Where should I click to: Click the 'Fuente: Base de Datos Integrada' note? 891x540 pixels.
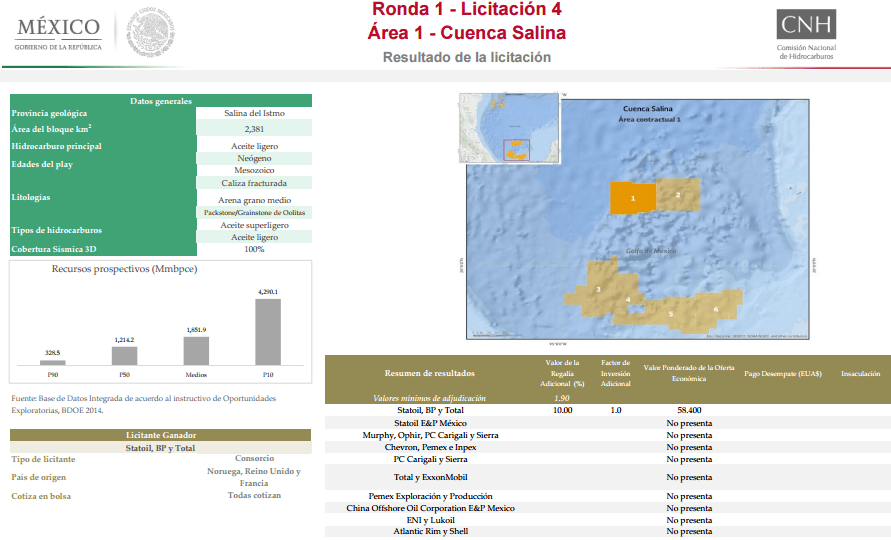click(144, 404)
